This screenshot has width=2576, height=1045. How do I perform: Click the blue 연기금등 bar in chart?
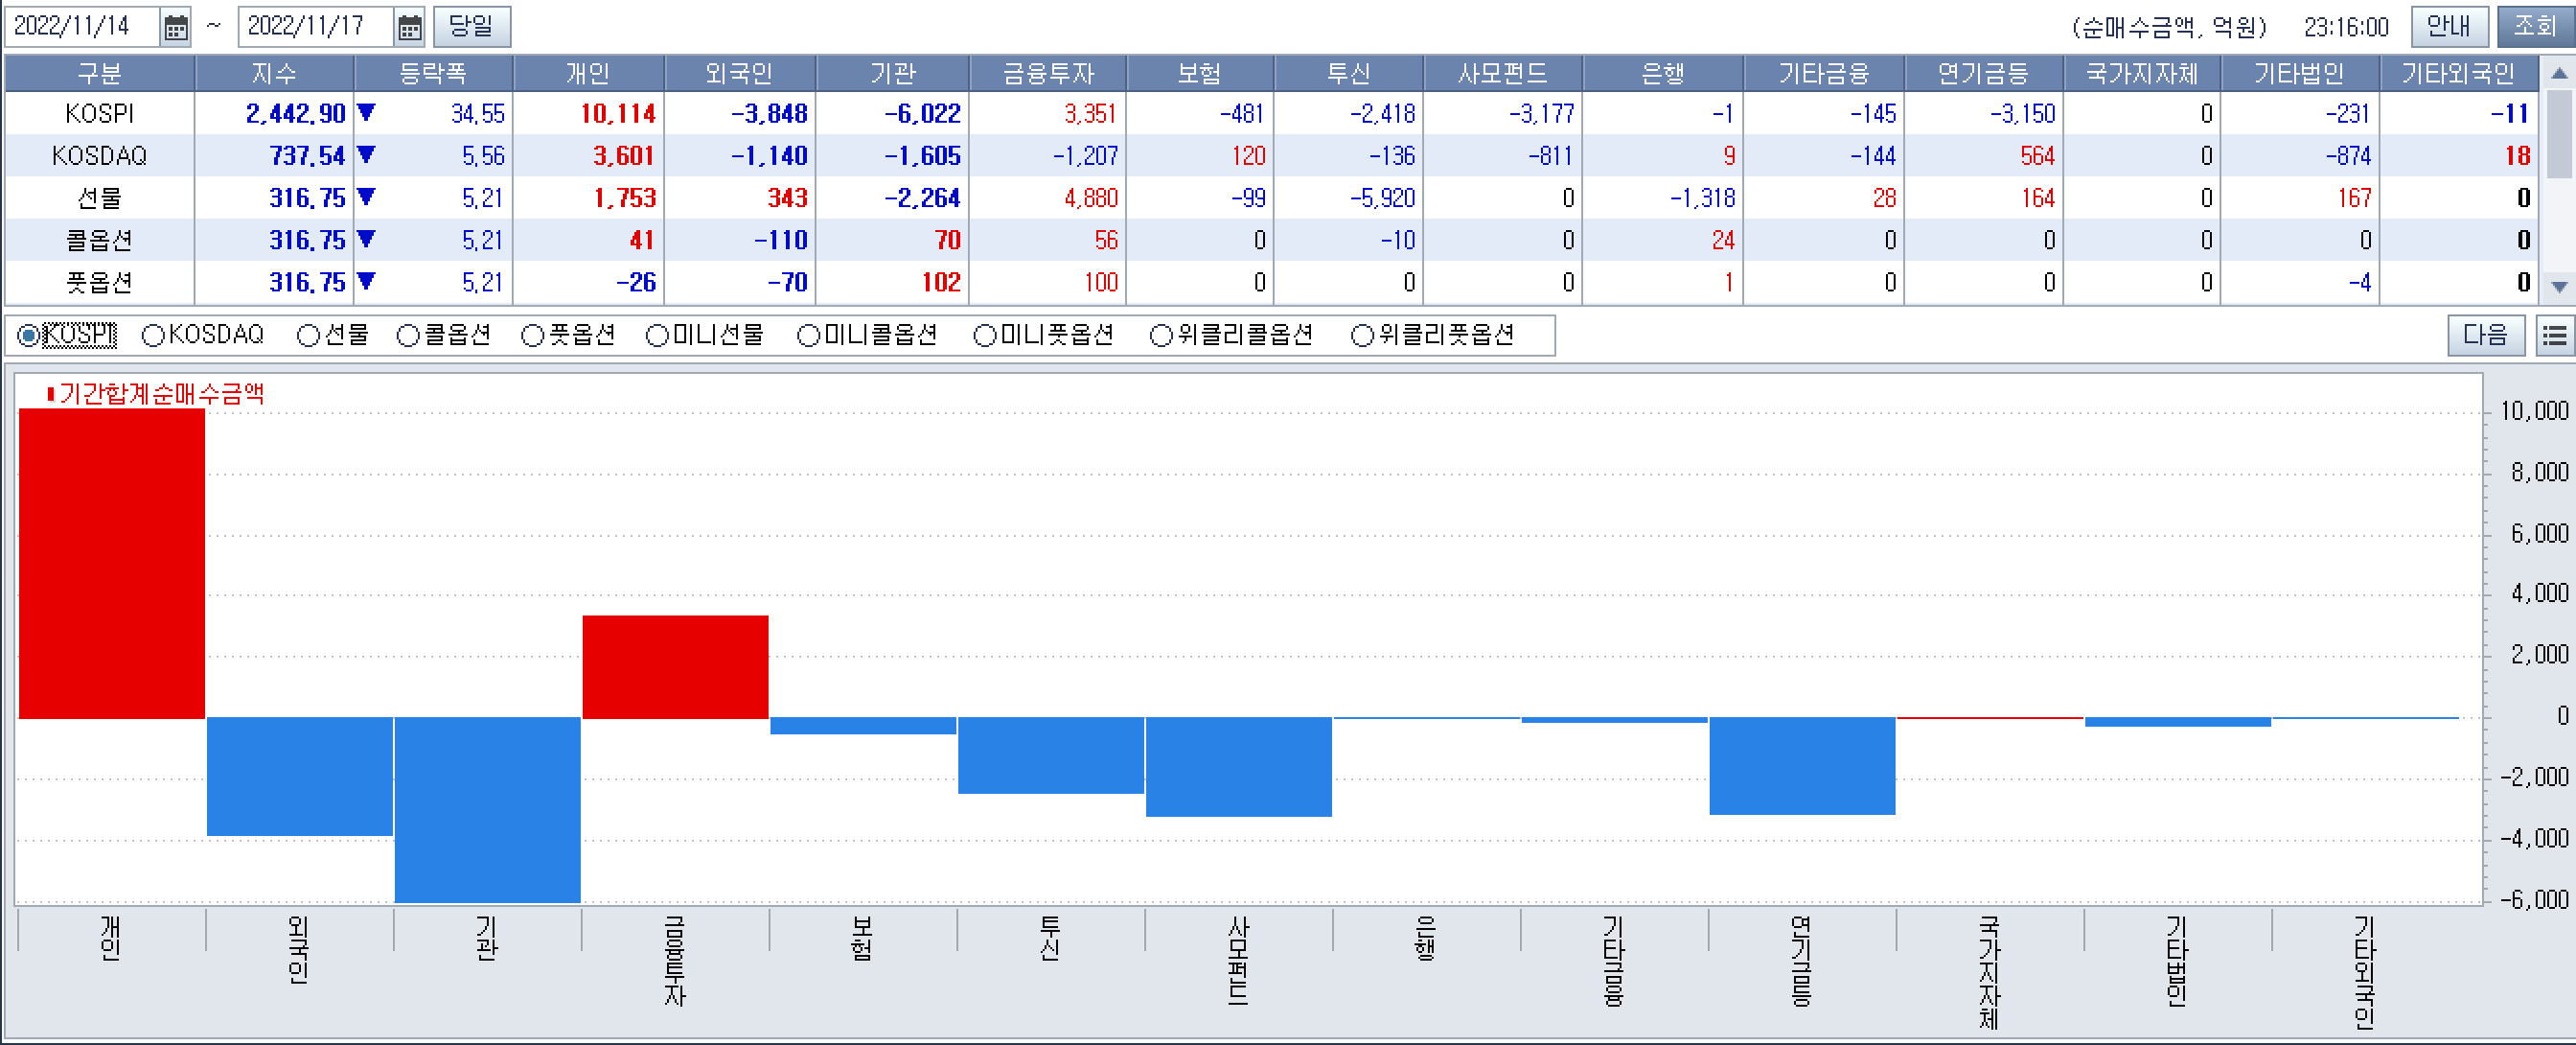click(1802, 765)
